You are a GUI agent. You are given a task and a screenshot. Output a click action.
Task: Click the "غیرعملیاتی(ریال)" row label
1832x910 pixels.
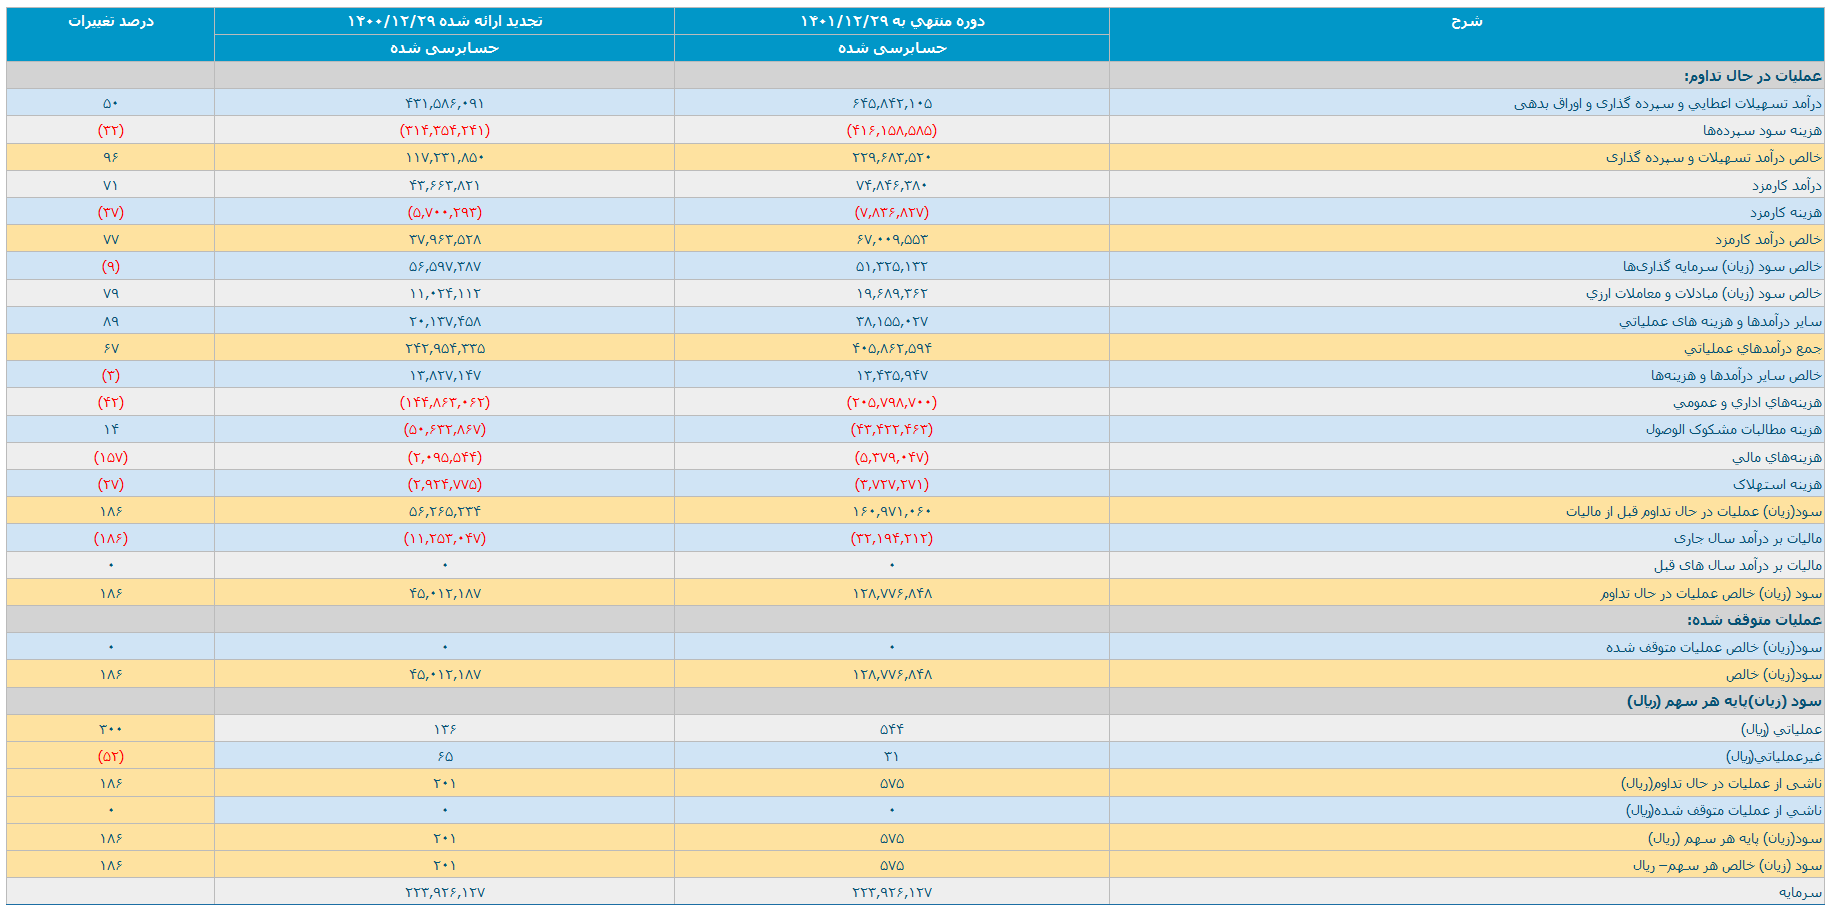(x=1773, y=756)
